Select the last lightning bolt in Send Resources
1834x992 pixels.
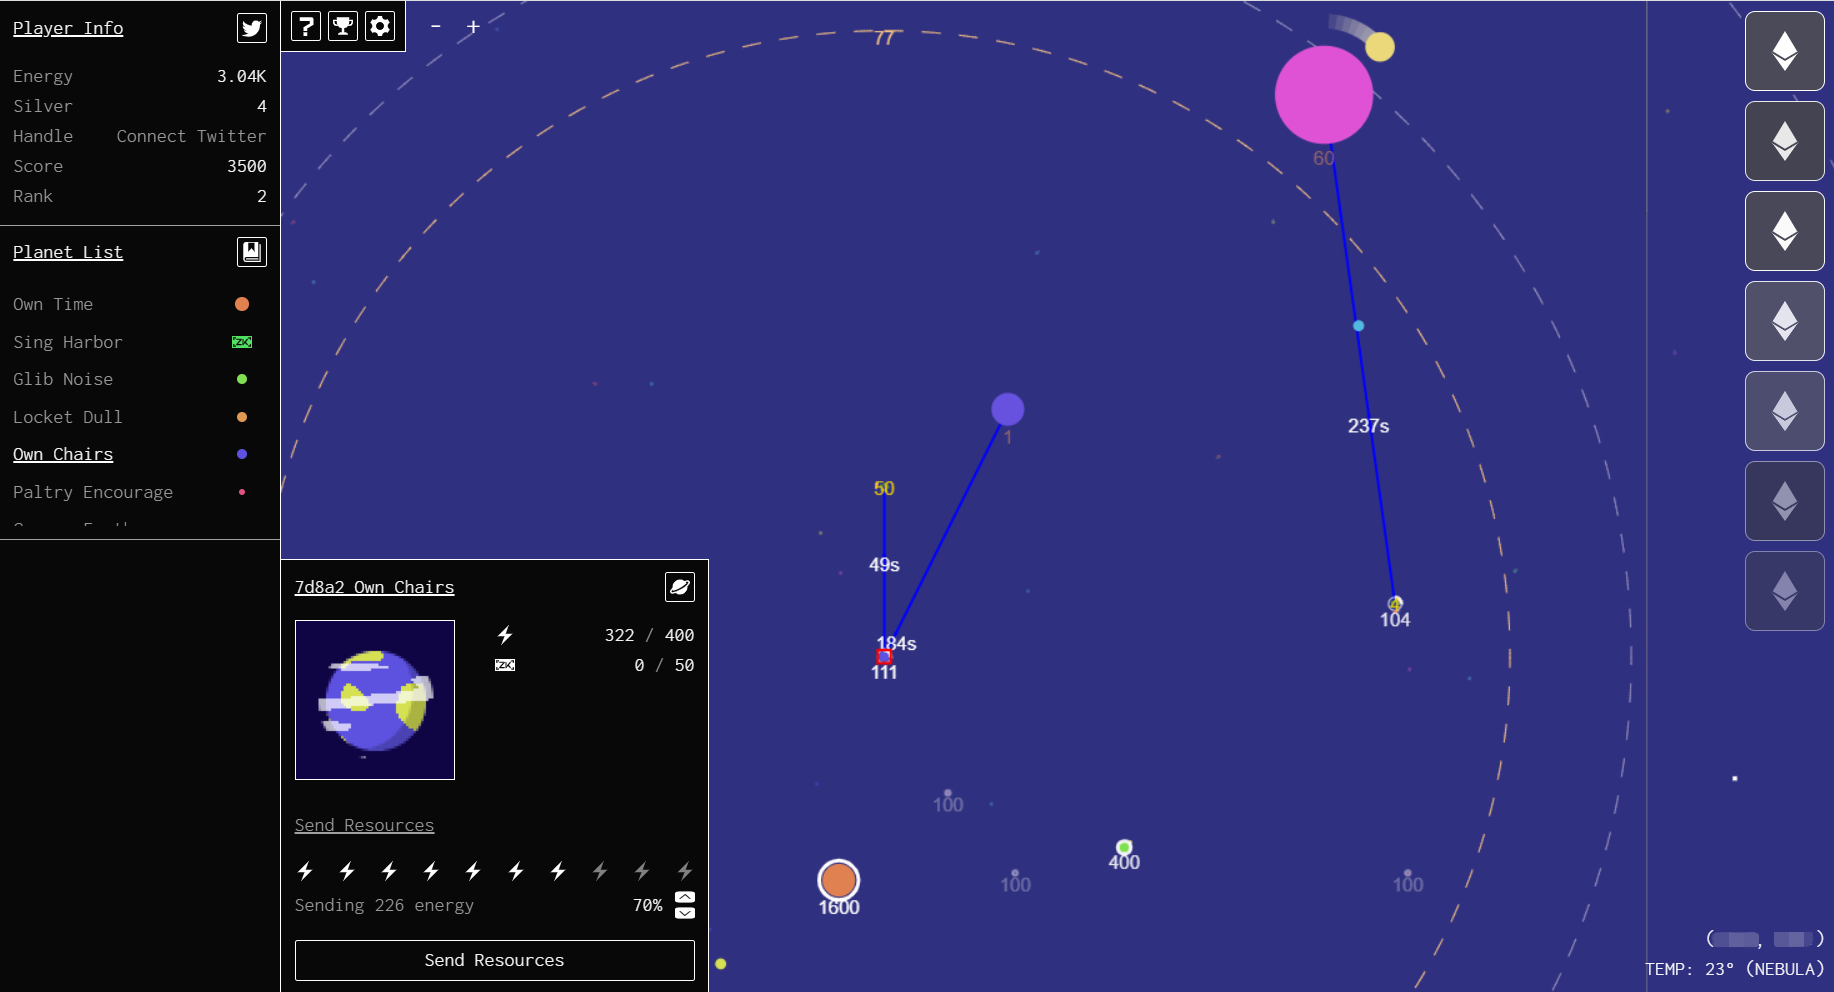pyautogui.click(x=685, y=871)
